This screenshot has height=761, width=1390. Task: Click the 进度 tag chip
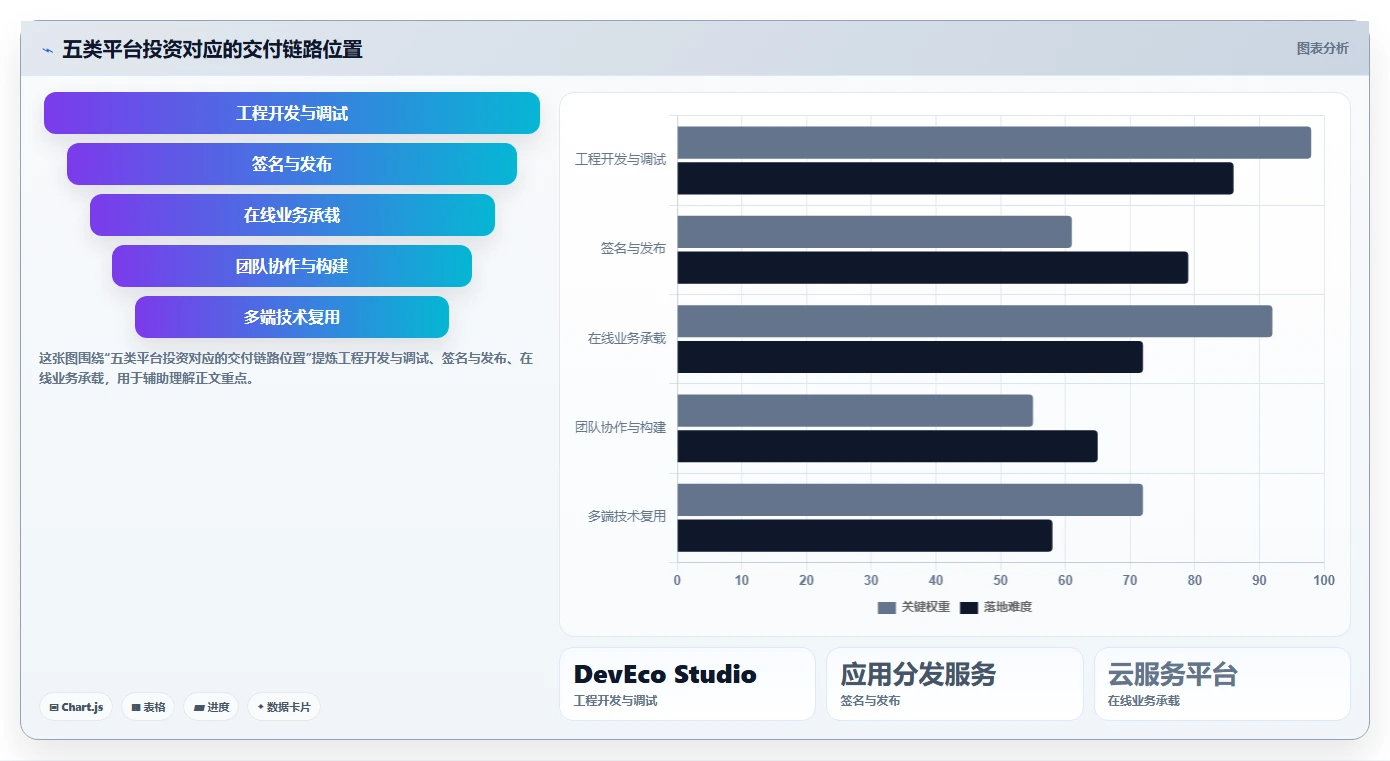pyautogui.click(x=211, y=707)
